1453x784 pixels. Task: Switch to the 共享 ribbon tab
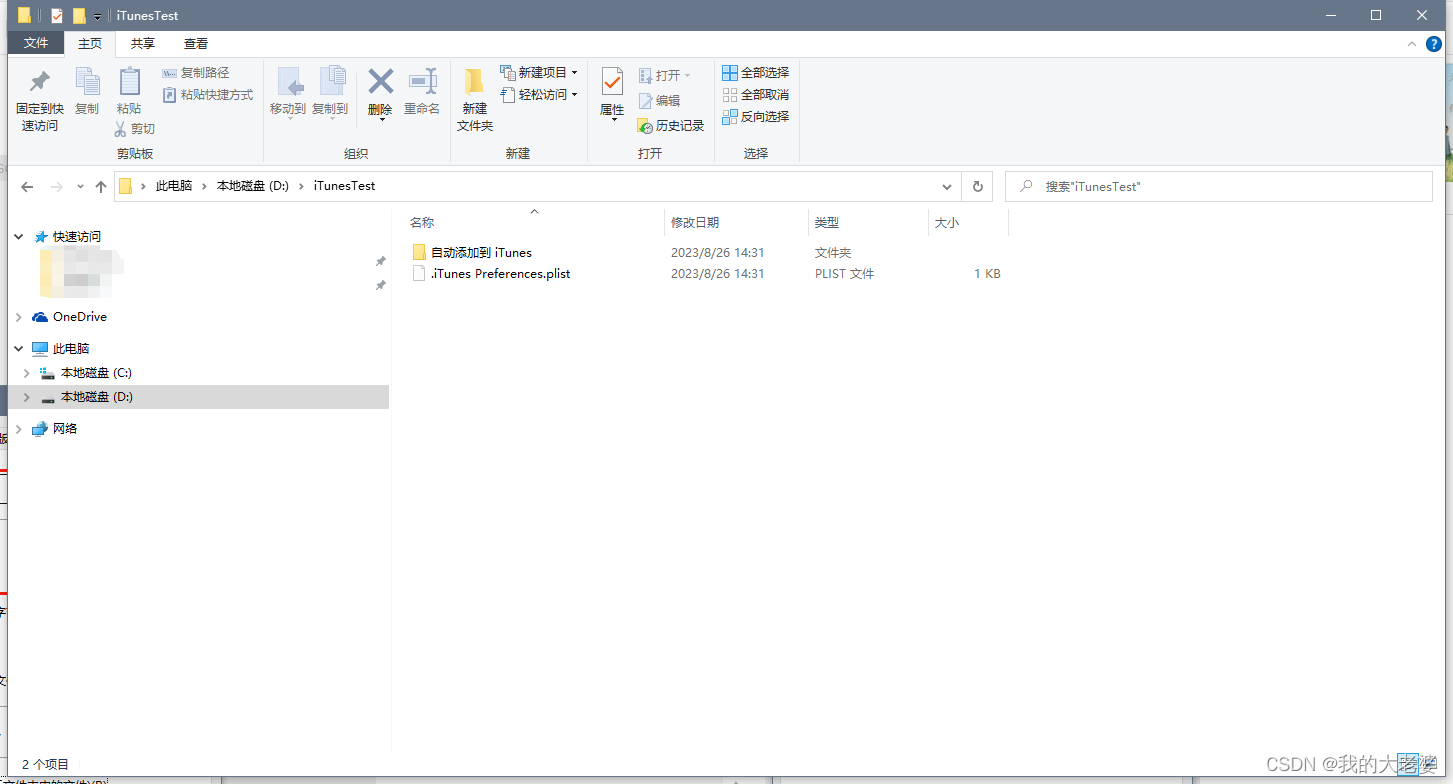tap(143, 43)
